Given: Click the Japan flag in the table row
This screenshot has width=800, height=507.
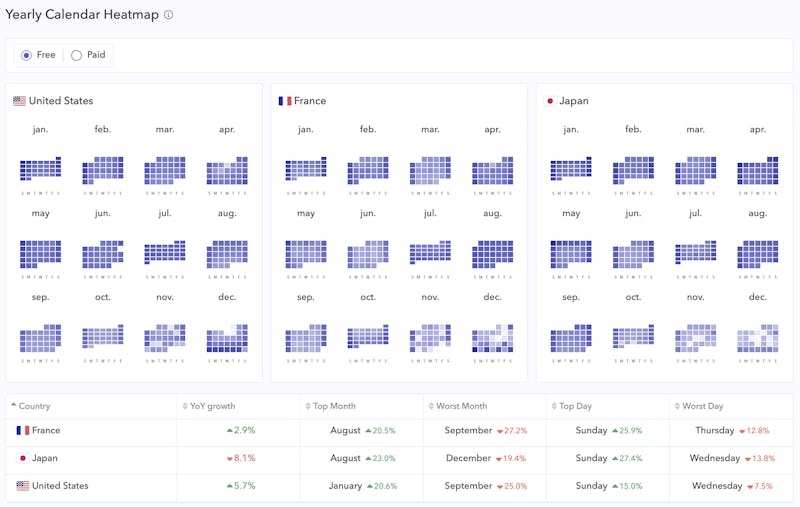Looking at the screenshot, I should (22, 459).
